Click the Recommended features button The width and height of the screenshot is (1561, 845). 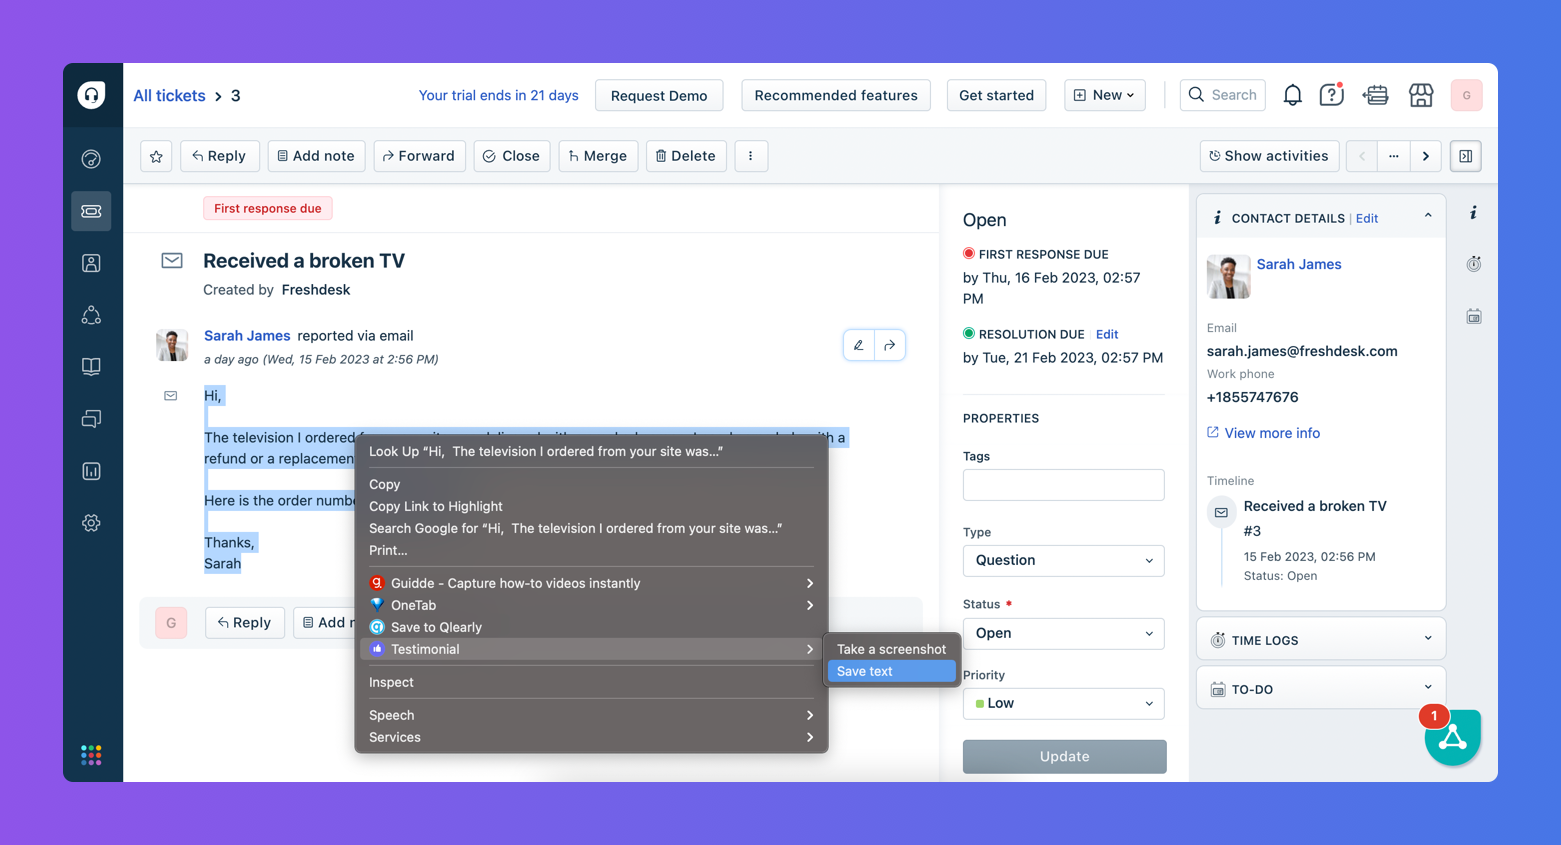(836, 95)
